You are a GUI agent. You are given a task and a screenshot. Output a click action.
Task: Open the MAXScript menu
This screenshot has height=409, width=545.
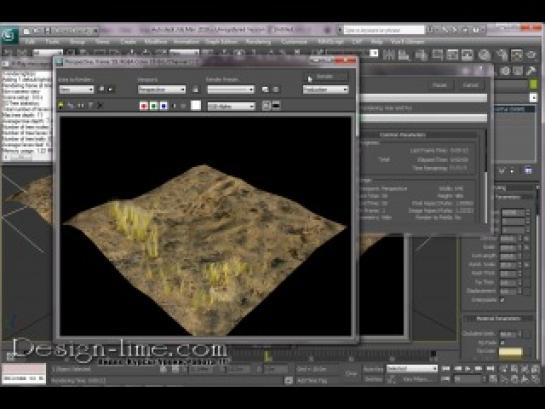[330, 42]
